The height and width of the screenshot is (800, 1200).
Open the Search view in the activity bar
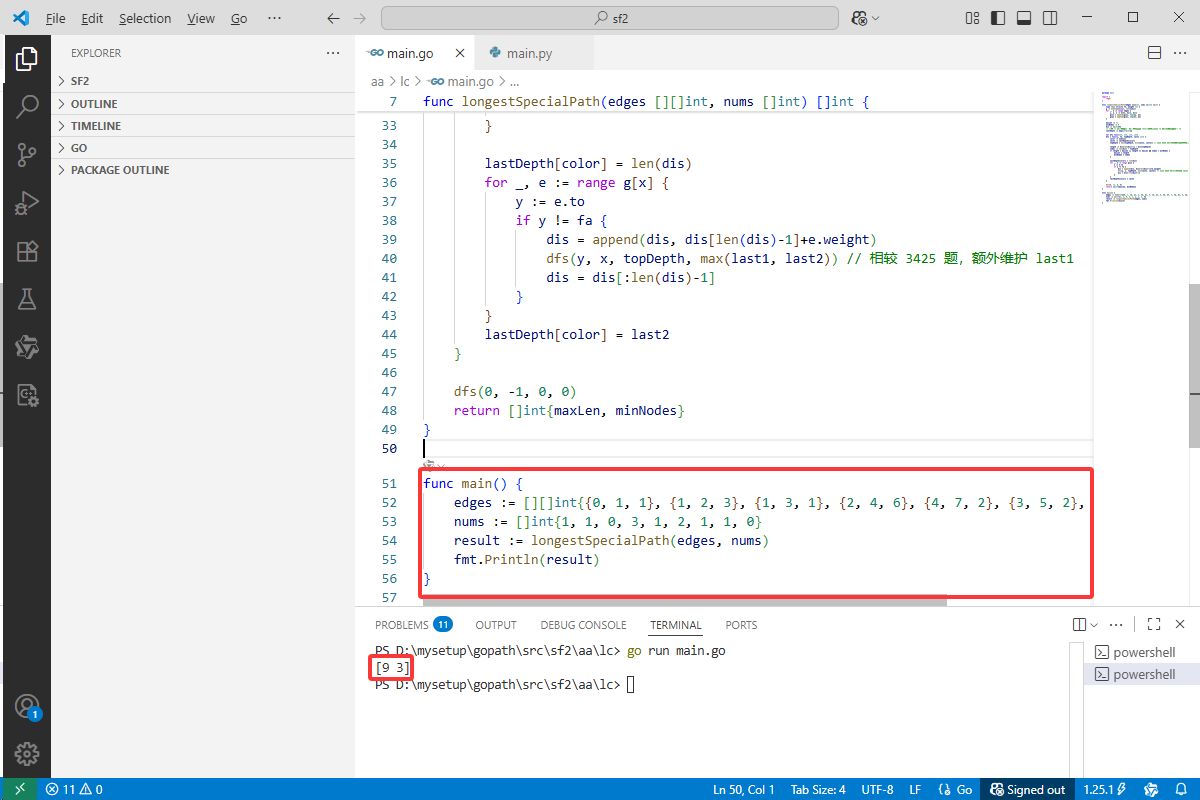[x=27, y=106]
